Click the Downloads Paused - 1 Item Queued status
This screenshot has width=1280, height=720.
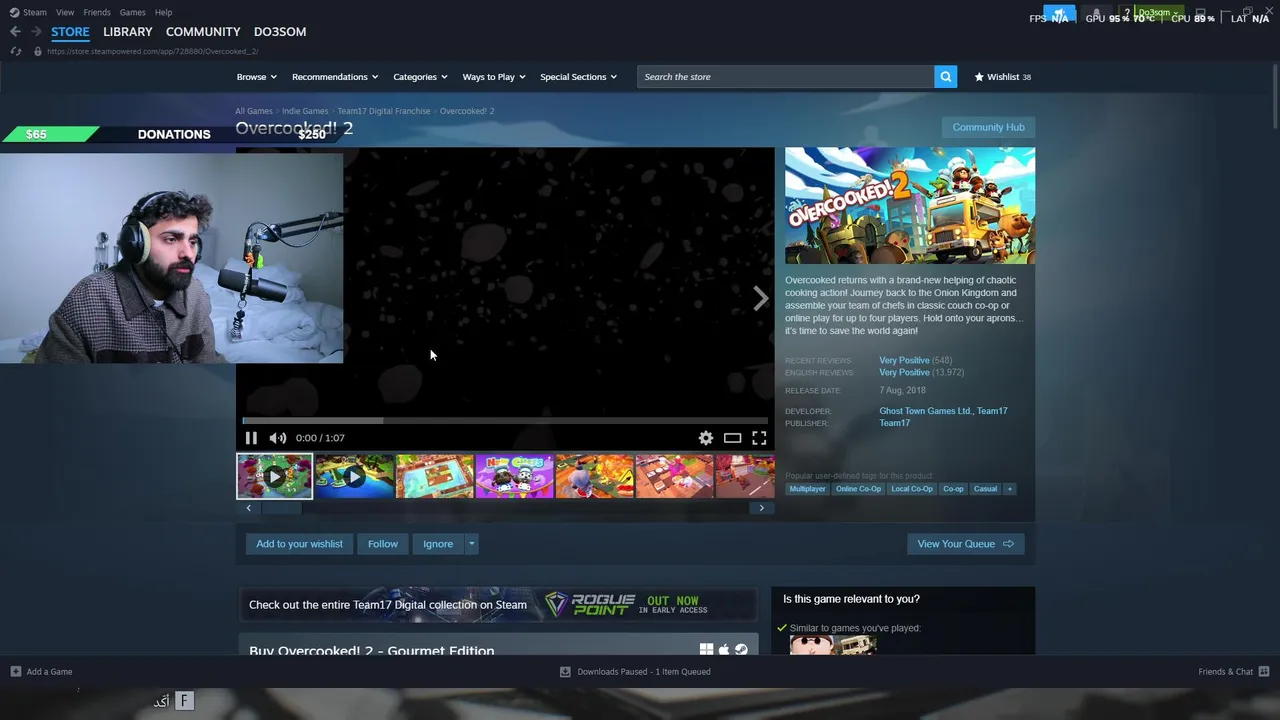644,672
